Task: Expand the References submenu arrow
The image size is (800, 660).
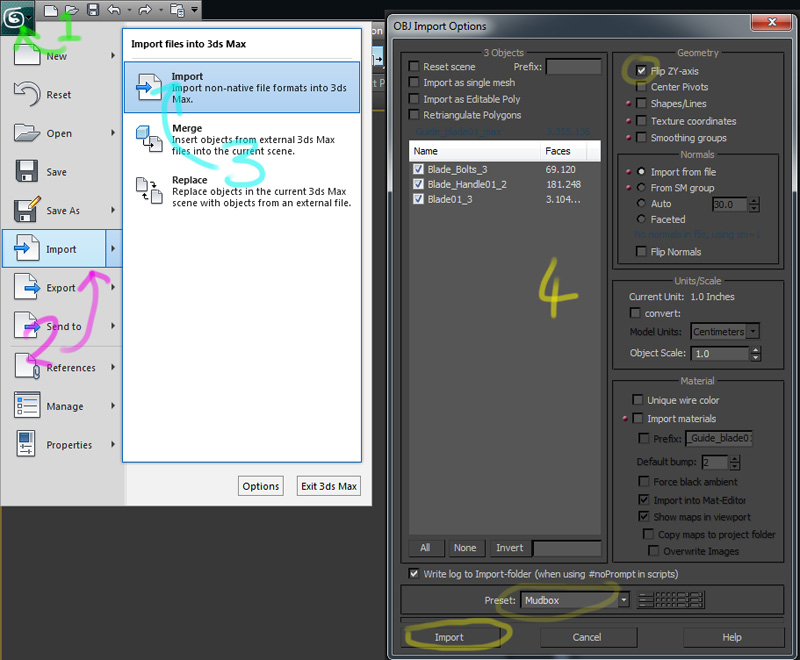Action: click(x=113, y=367)
